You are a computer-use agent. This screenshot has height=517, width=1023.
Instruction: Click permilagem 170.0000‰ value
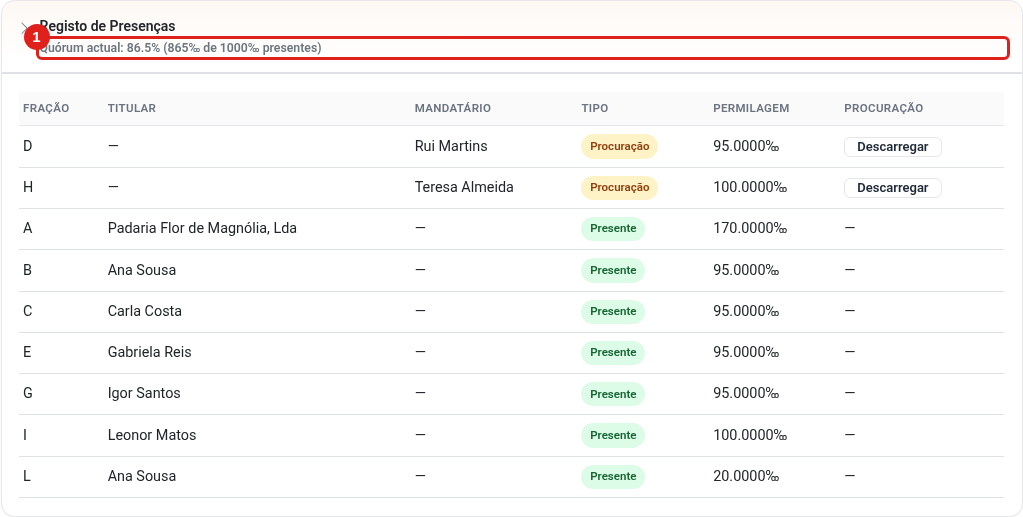pyautogui.click(x=750, y=228)
